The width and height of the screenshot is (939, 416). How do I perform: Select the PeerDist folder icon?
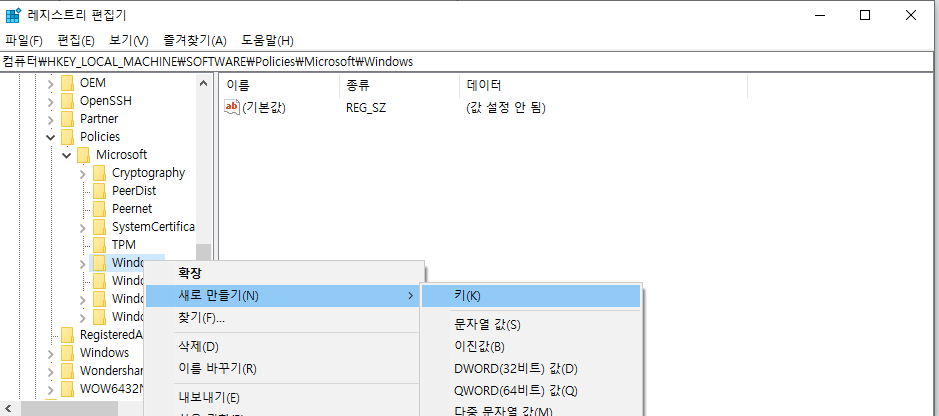(100, 191)
